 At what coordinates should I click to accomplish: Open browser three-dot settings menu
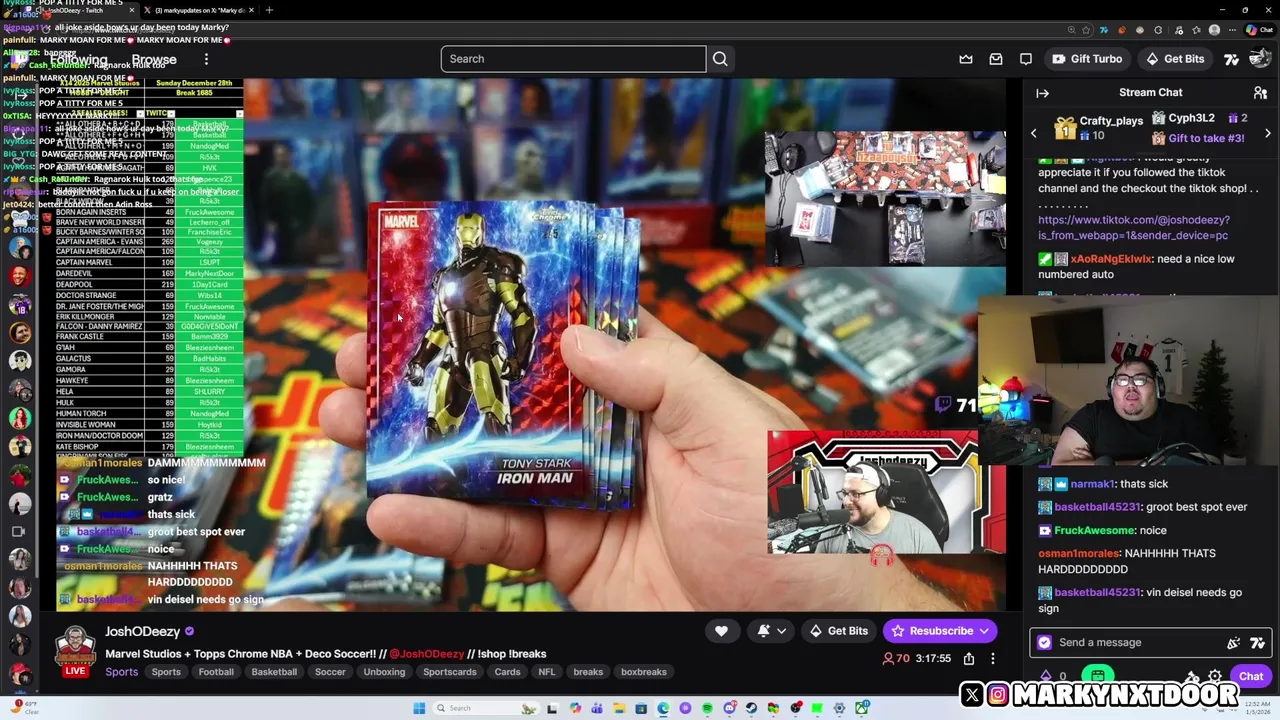pyautogui.click(x=1234, y=30)
